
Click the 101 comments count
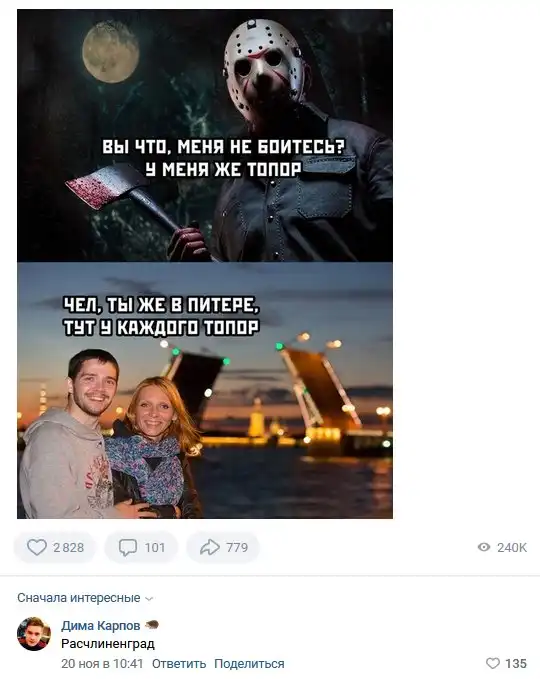[155, 548]
